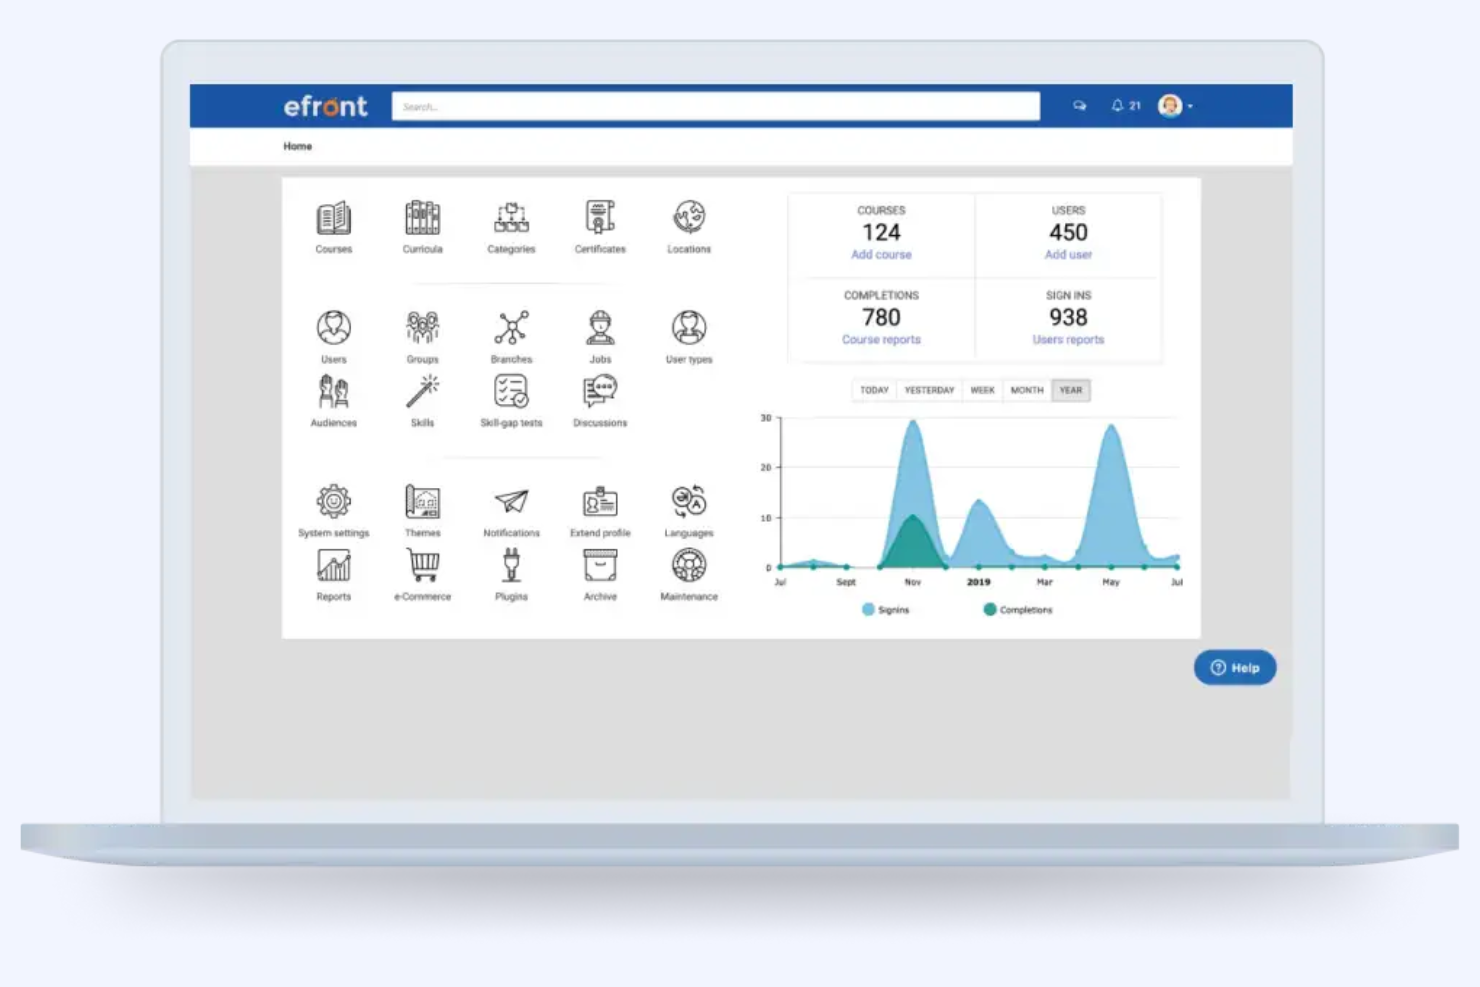
Task: Toggle Completions visibility in the chart legend
Action: coord(1018,609)
